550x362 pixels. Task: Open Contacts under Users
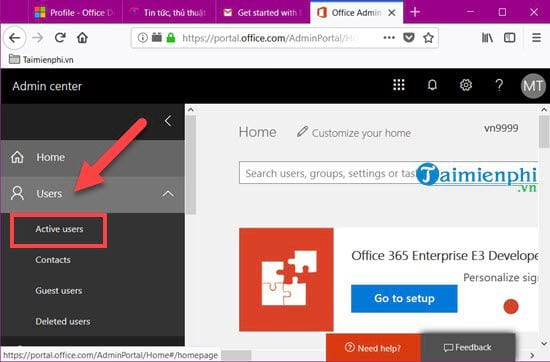(53, 260)
